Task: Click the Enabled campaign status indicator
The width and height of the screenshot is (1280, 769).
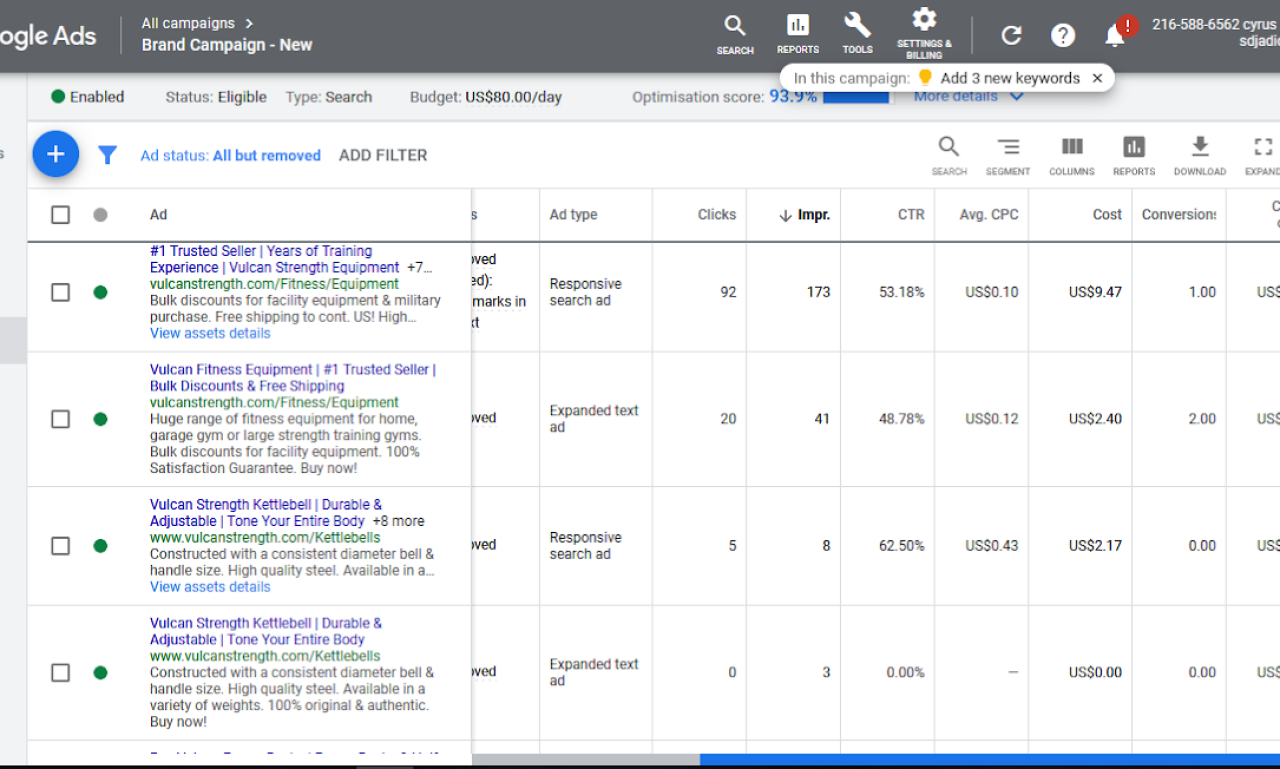Action: (x=88, y=97)
